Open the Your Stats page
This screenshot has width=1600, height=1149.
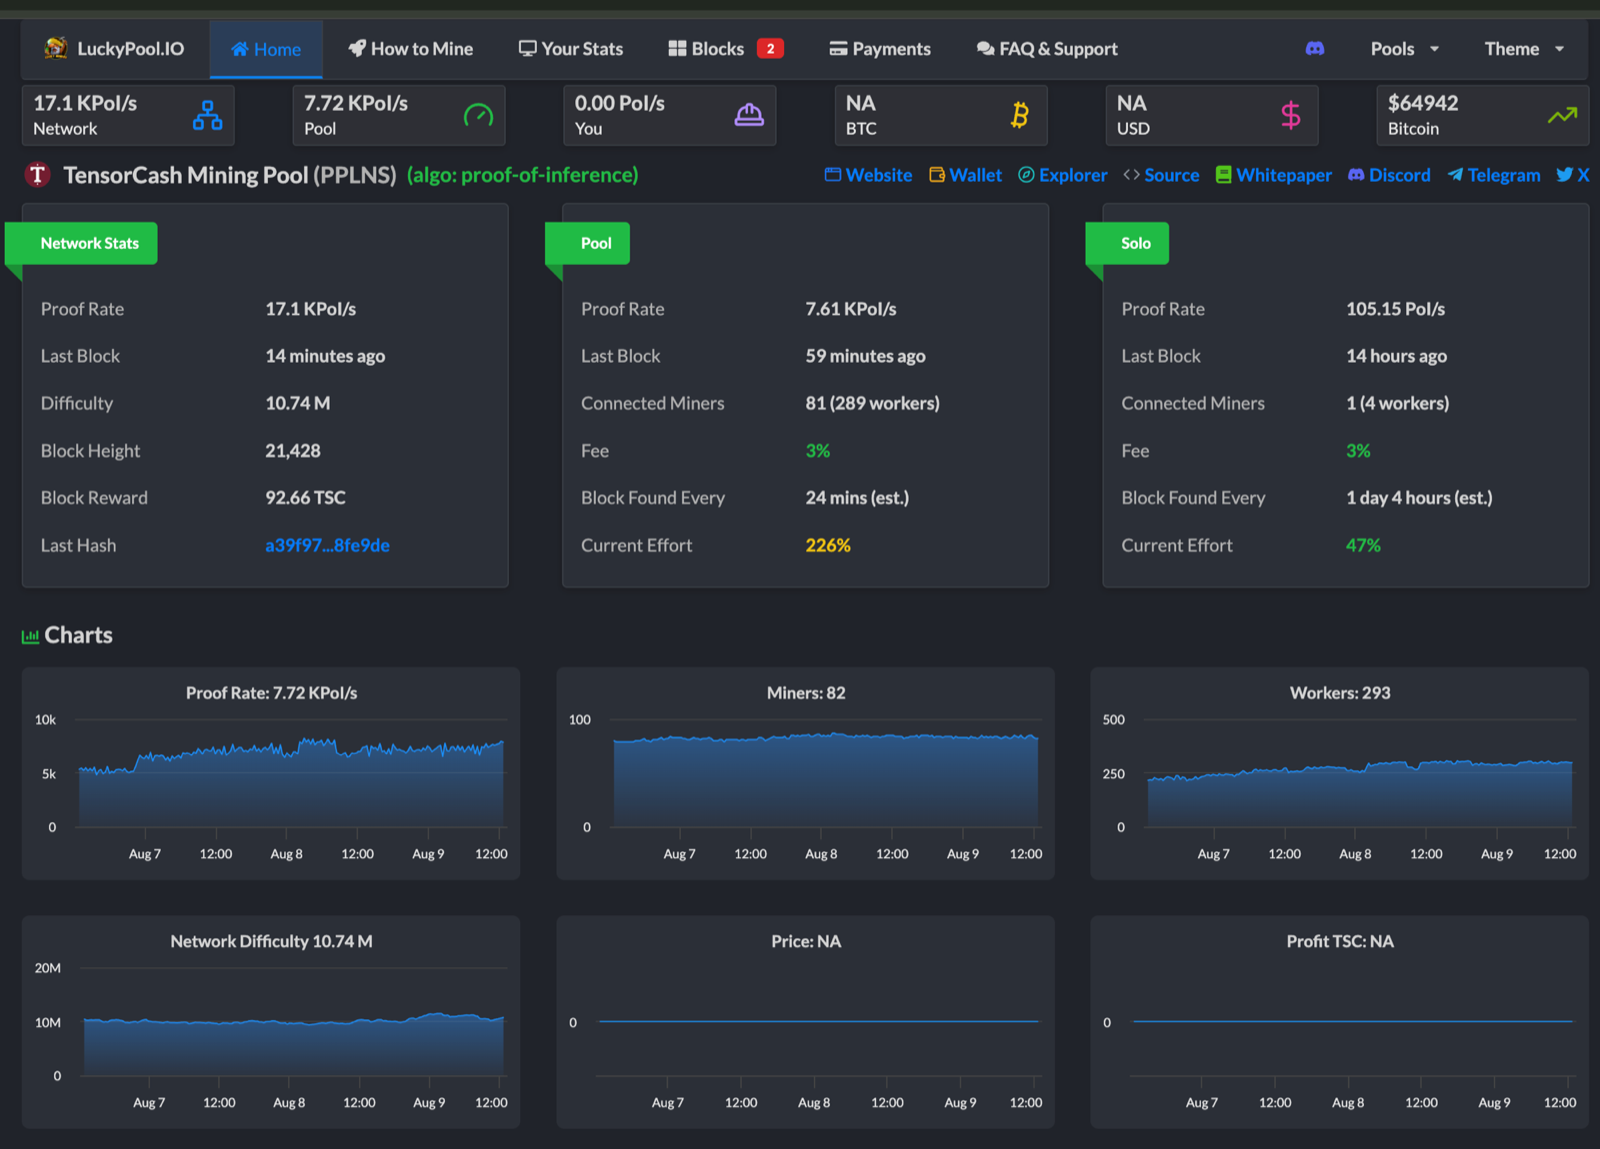571,48
